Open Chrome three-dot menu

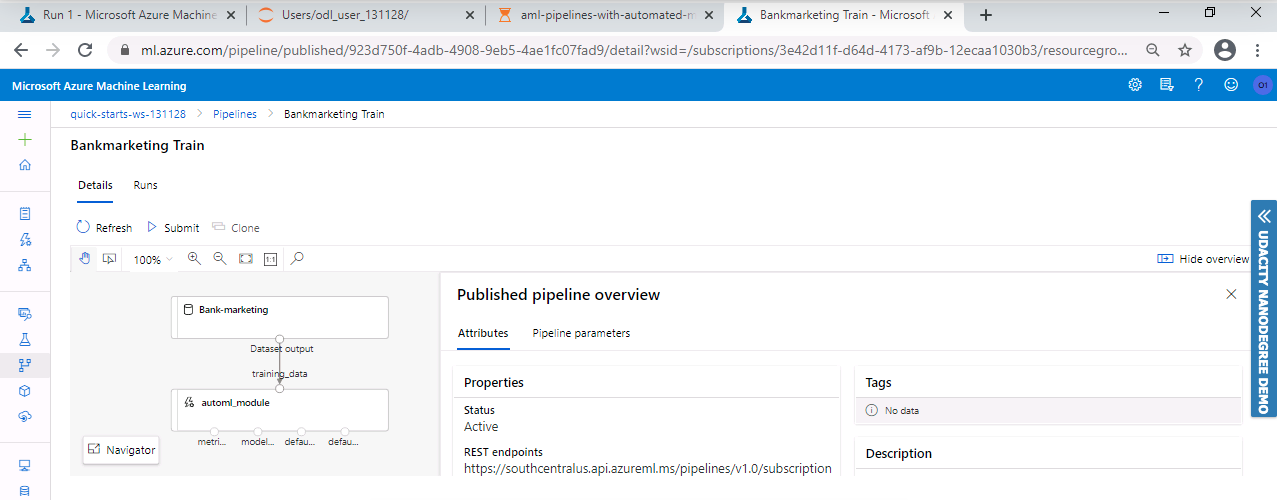coord(1258,50)
